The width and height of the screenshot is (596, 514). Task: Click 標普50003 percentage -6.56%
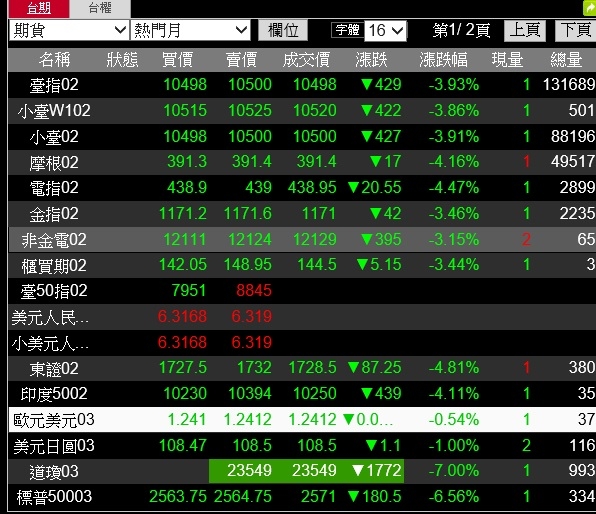pyautogui.click(x=453, y=497)
